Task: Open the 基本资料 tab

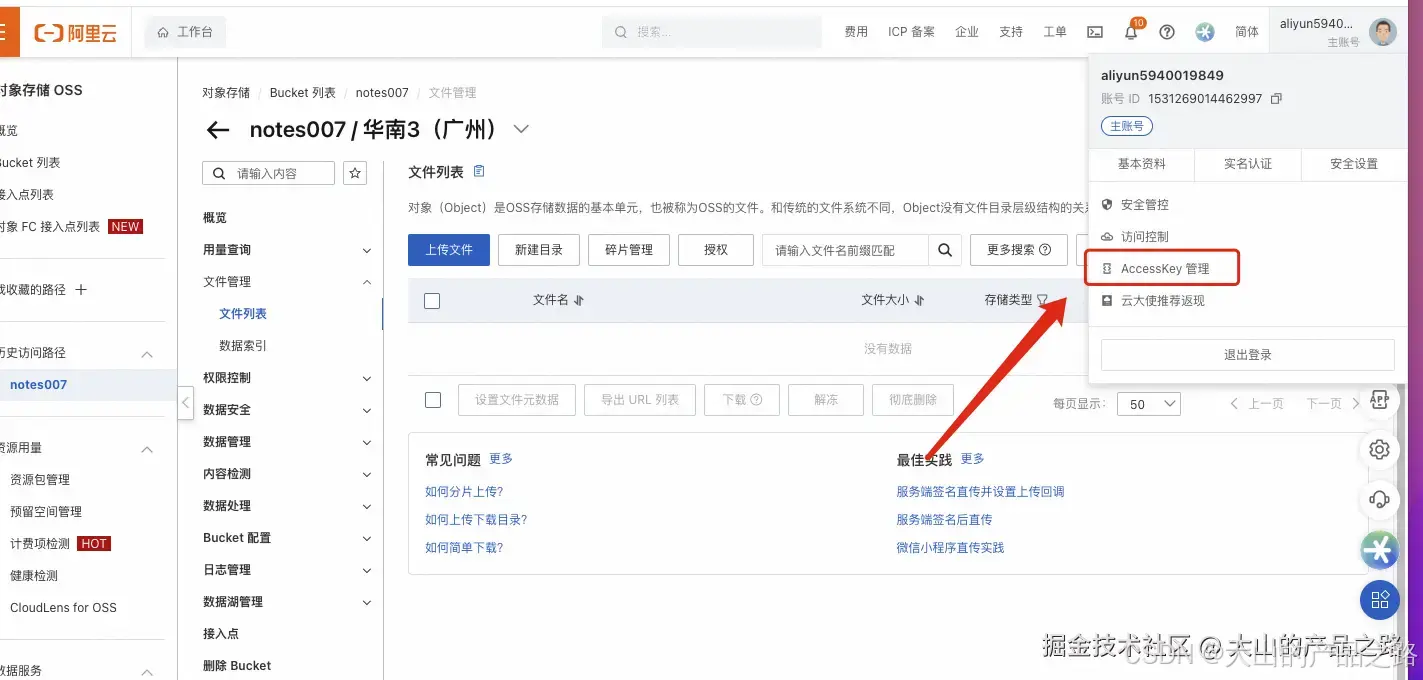Action: 1141,164
